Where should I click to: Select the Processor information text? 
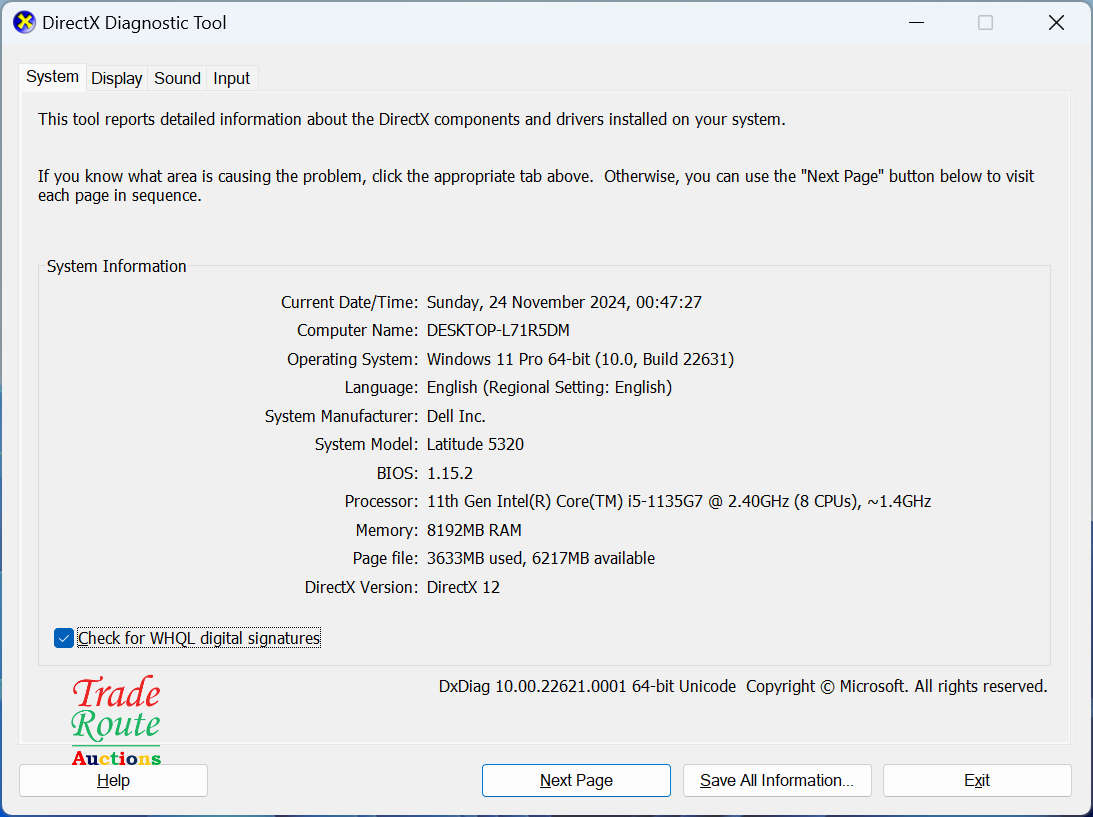pos(678,501)
